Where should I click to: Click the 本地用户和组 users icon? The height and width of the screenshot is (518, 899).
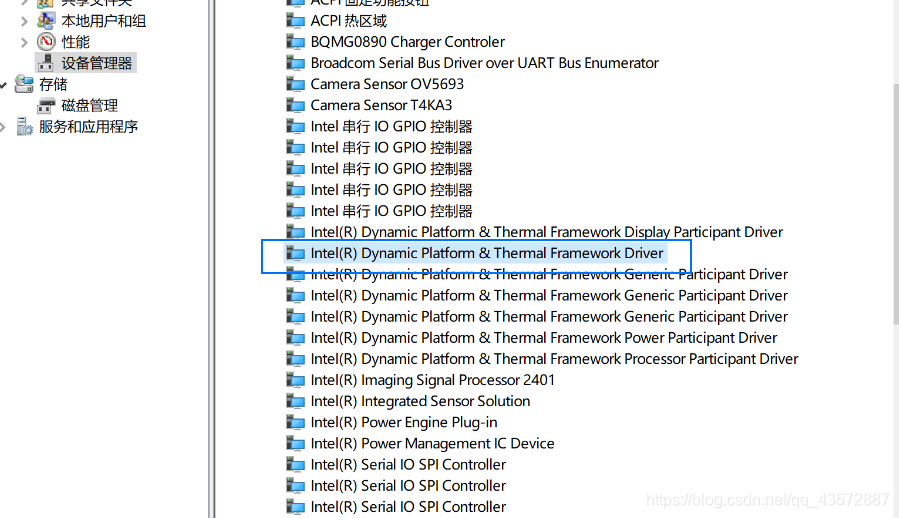46,21
